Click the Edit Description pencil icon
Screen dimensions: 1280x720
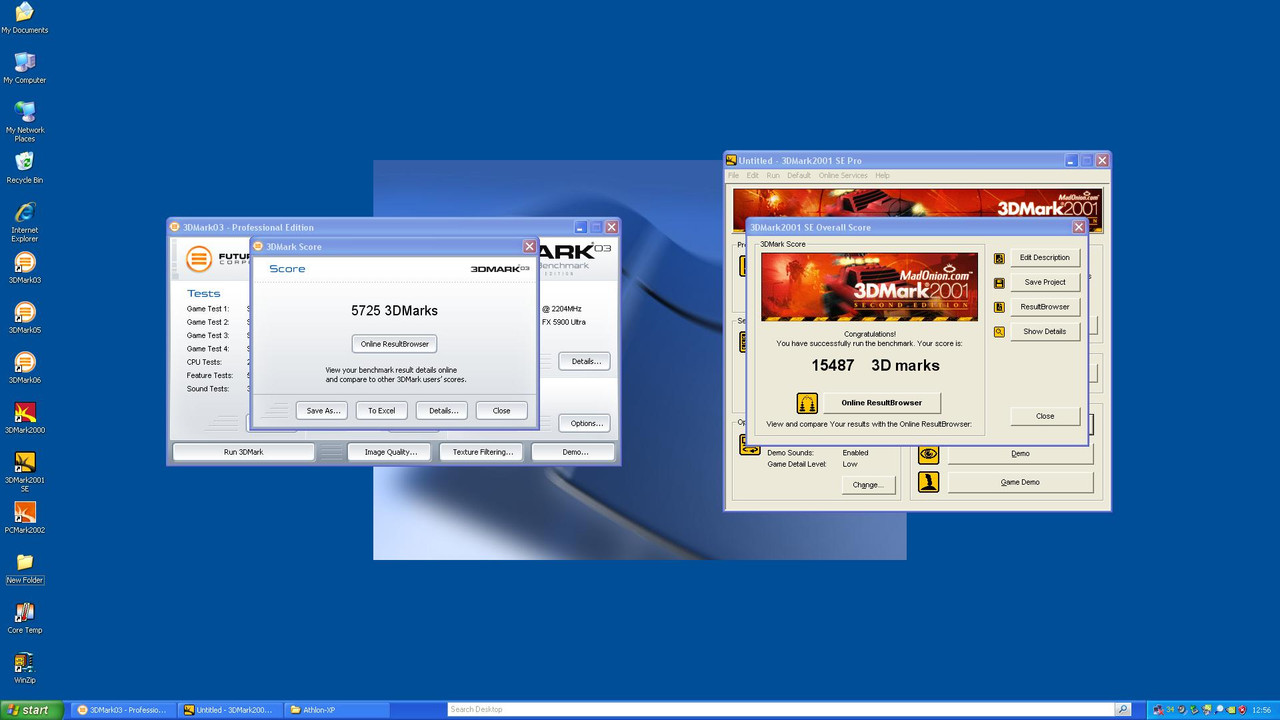999,258
